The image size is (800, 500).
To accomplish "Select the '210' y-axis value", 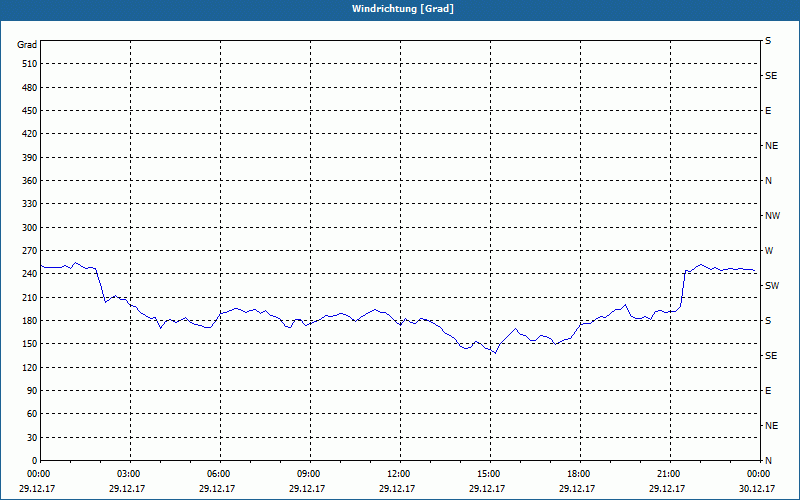I will point(30,297).
